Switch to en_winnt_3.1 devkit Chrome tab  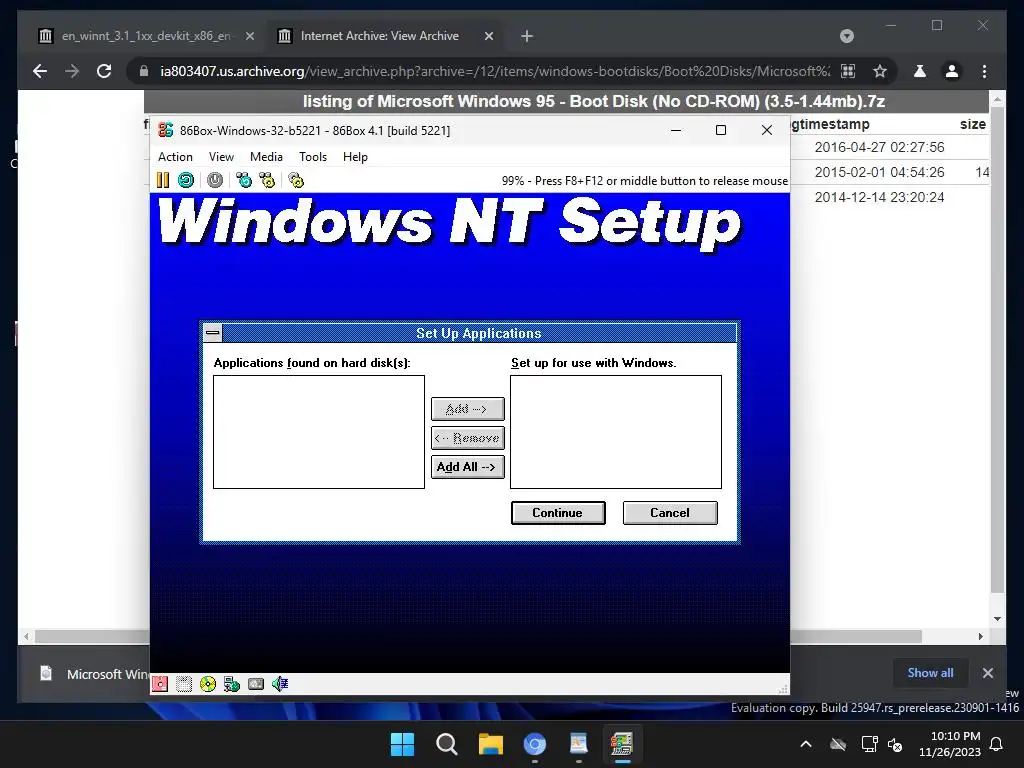[x=146, y=36]
